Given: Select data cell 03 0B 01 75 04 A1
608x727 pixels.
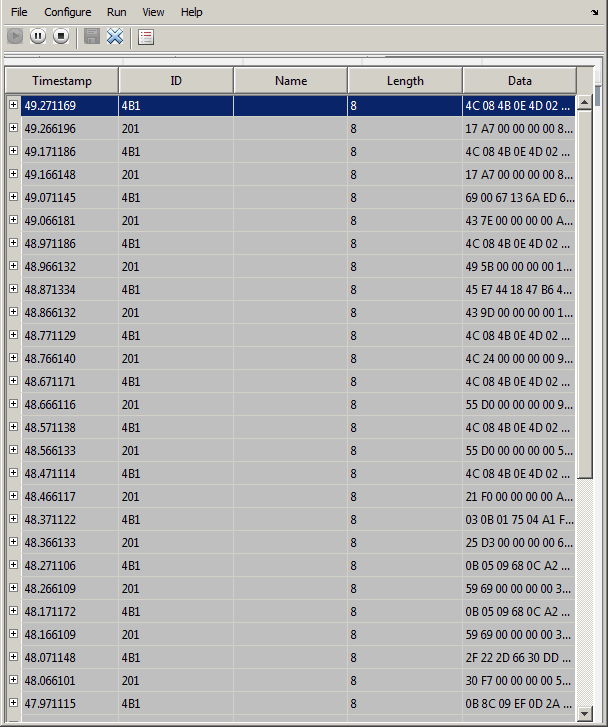Looking at the screenshot, I should (519, 520).
